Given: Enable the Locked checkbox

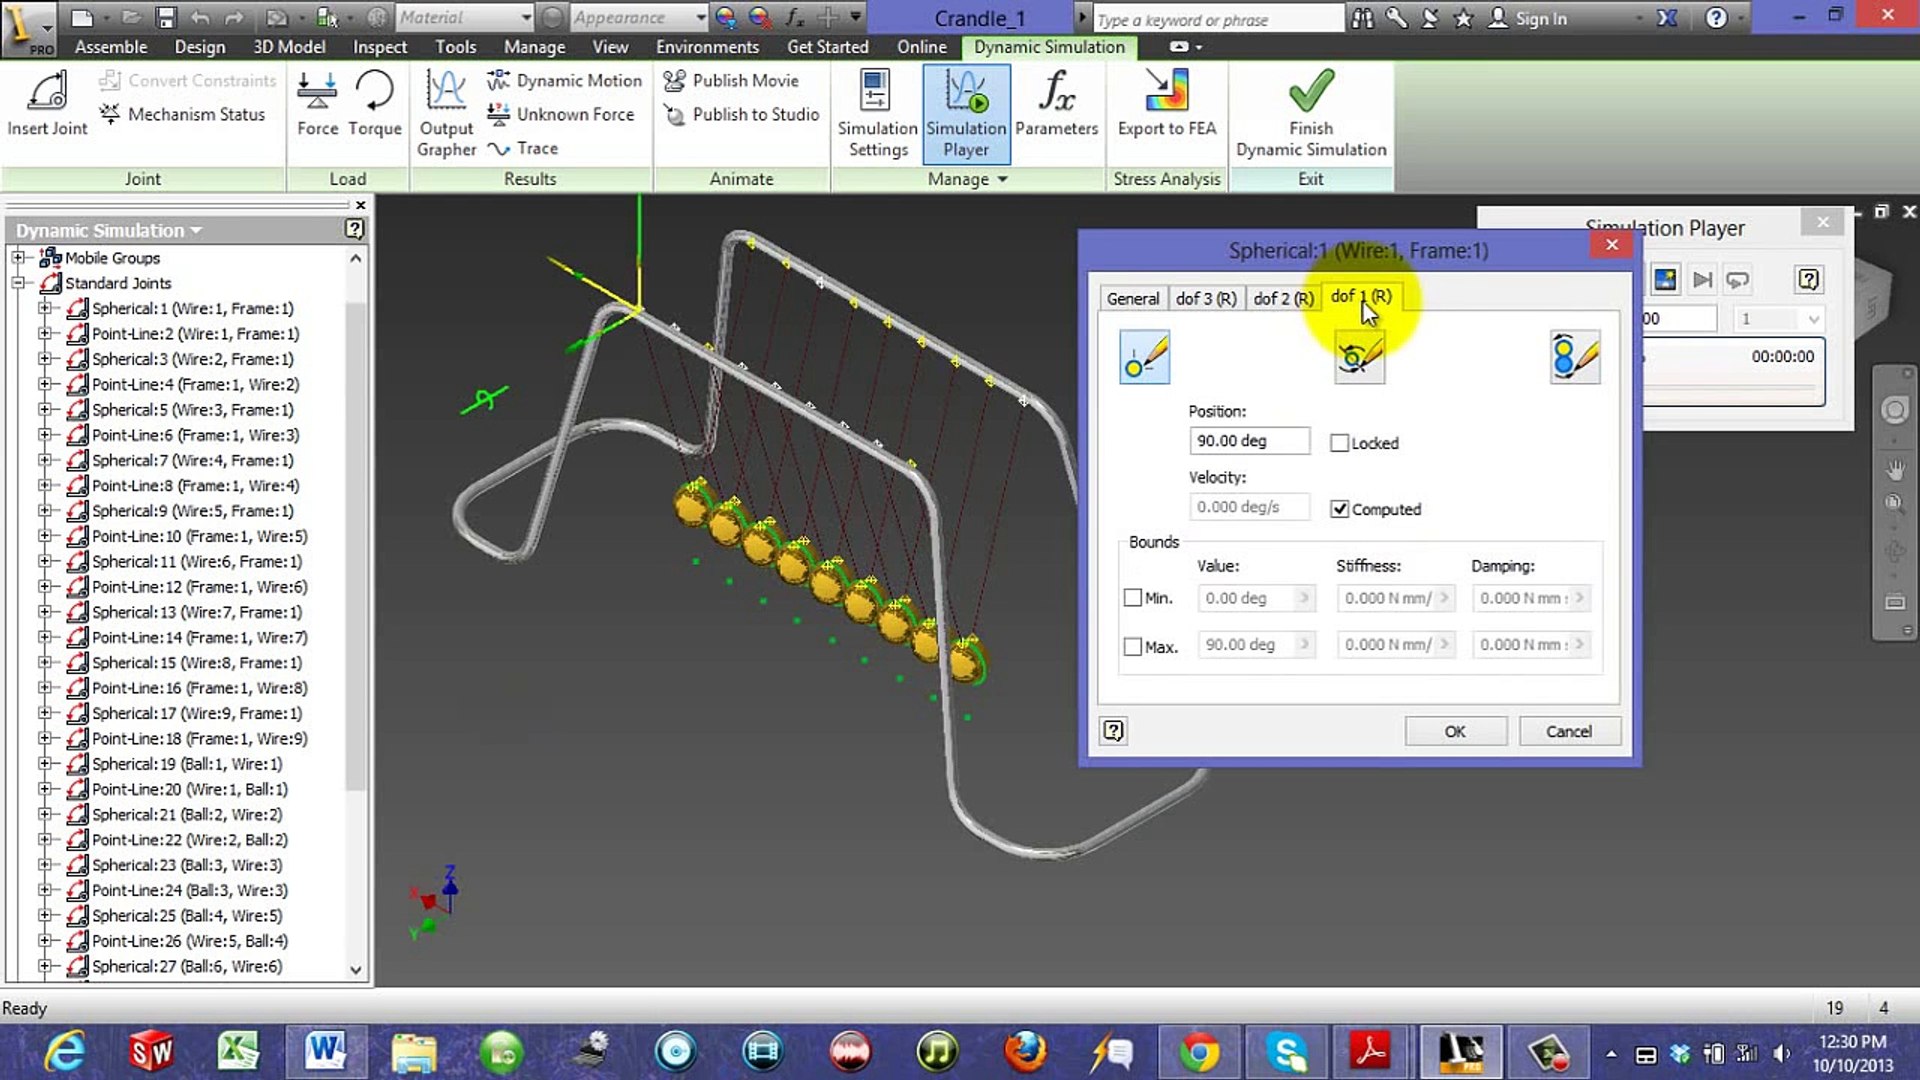Looking at the screenshot, I should click(x=1340, y=443).
